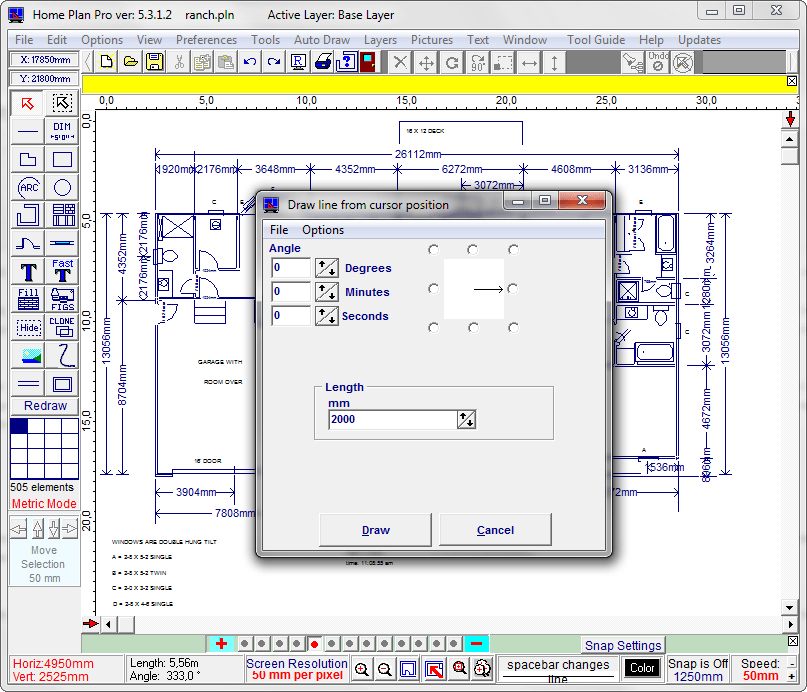
Task: Select the red active zoom level dot
Action: point(314,644)
